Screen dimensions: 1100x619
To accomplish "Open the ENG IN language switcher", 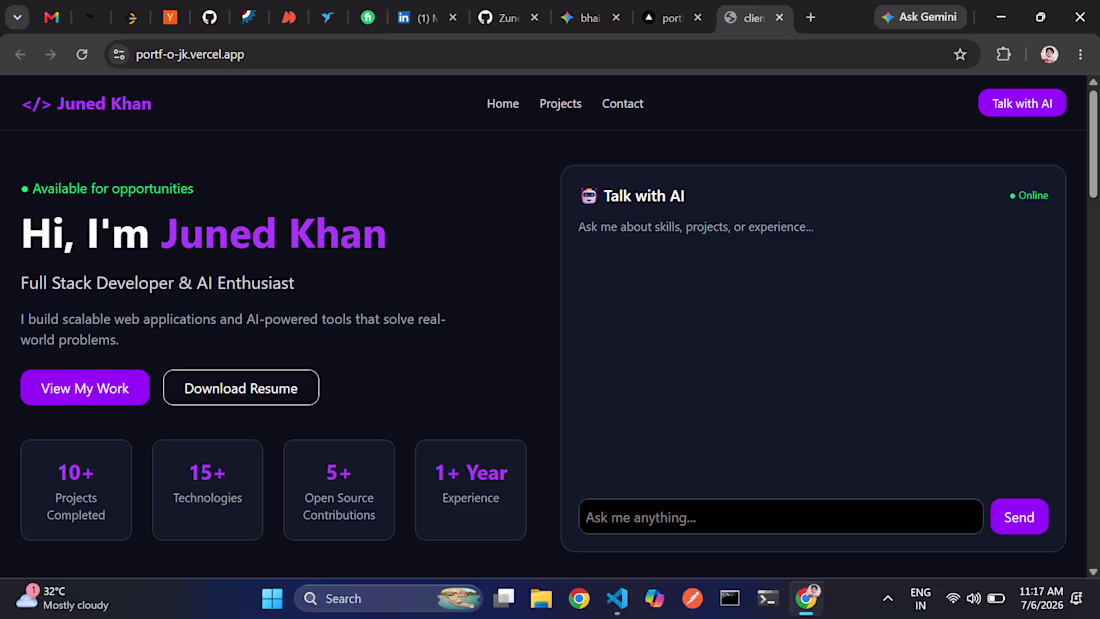I will coord(920,599).
